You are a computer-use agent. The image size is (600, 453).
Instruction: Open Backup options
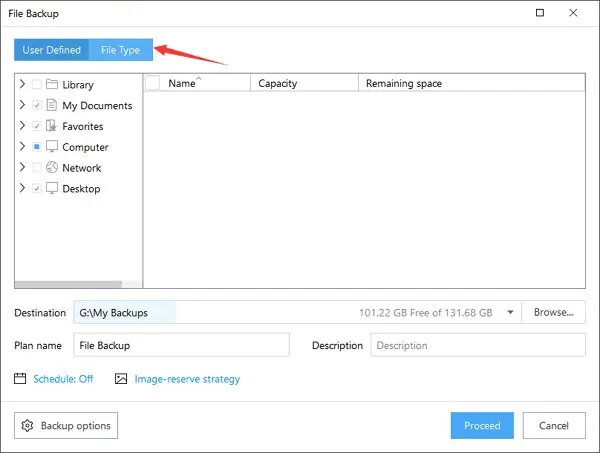(66, 425)
